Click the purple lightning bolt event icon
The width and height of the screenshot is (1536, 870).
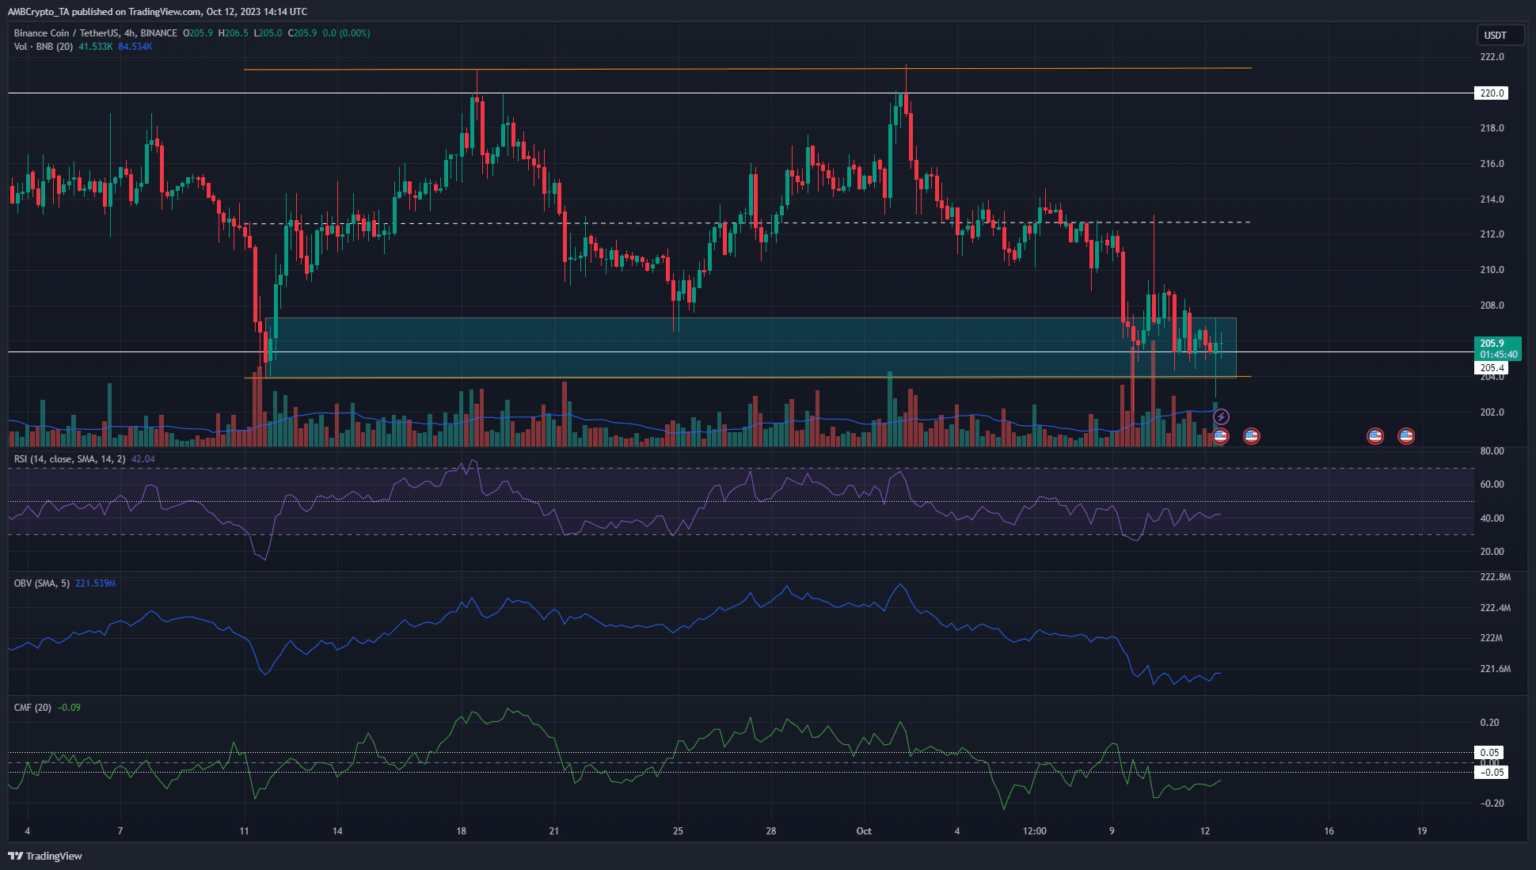pos(1221,417)
